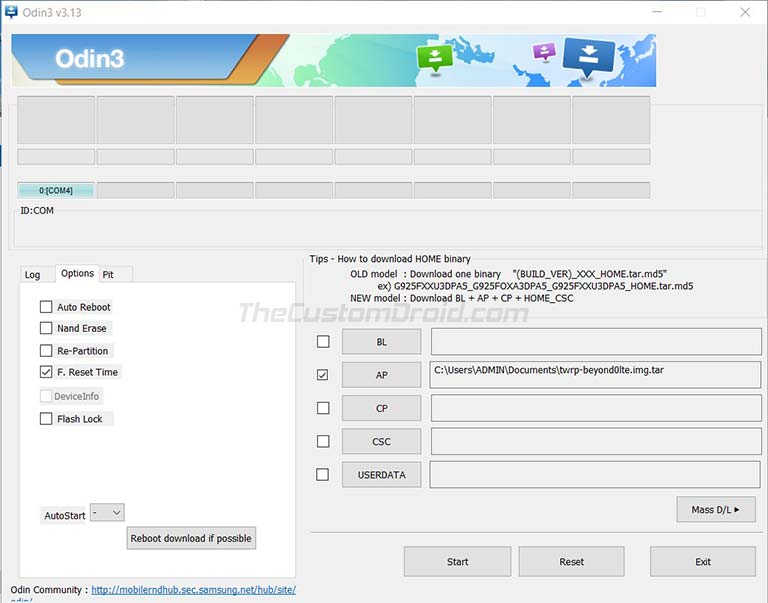
Task: Tick the checkbox next to CSC
Action: click(x=323, y=441)
